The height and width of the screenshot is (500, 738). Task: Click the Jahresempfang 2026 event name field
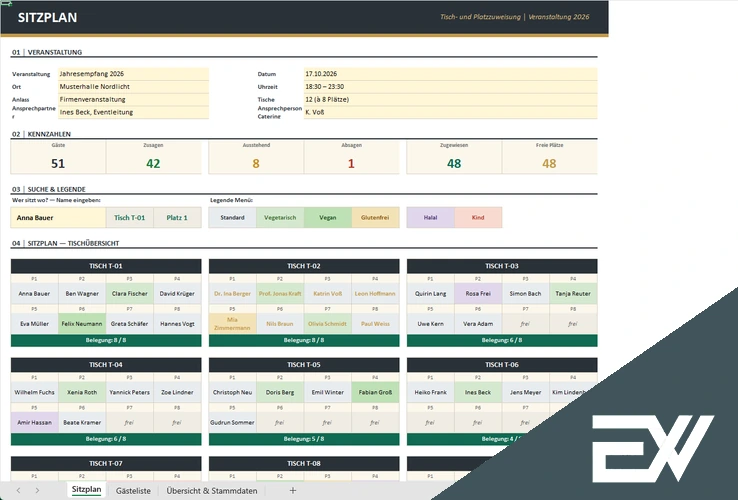click(x=133, y=74)
